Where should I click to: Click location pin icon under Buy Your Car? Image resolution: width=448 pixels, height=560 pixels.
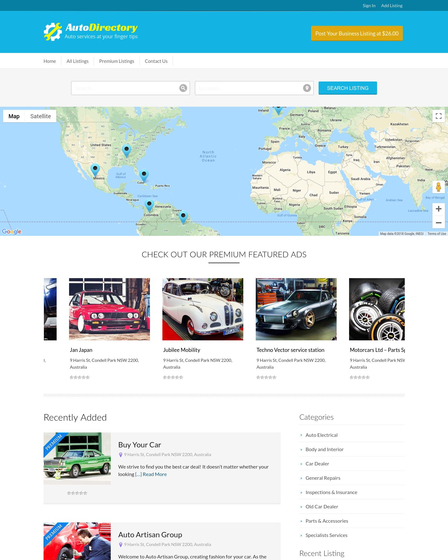coord(121,455)
